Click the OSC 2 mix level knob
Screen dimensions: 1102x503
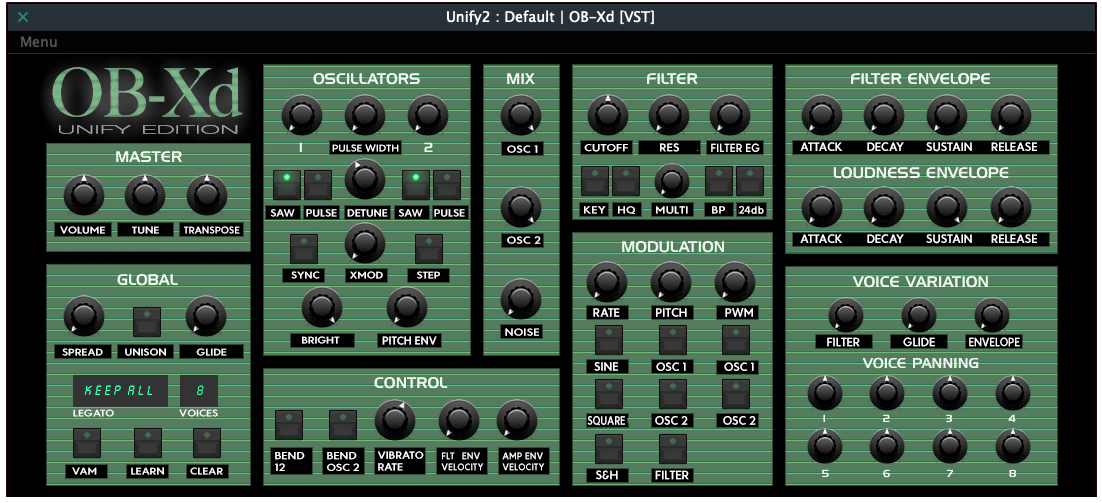[521, 208]
